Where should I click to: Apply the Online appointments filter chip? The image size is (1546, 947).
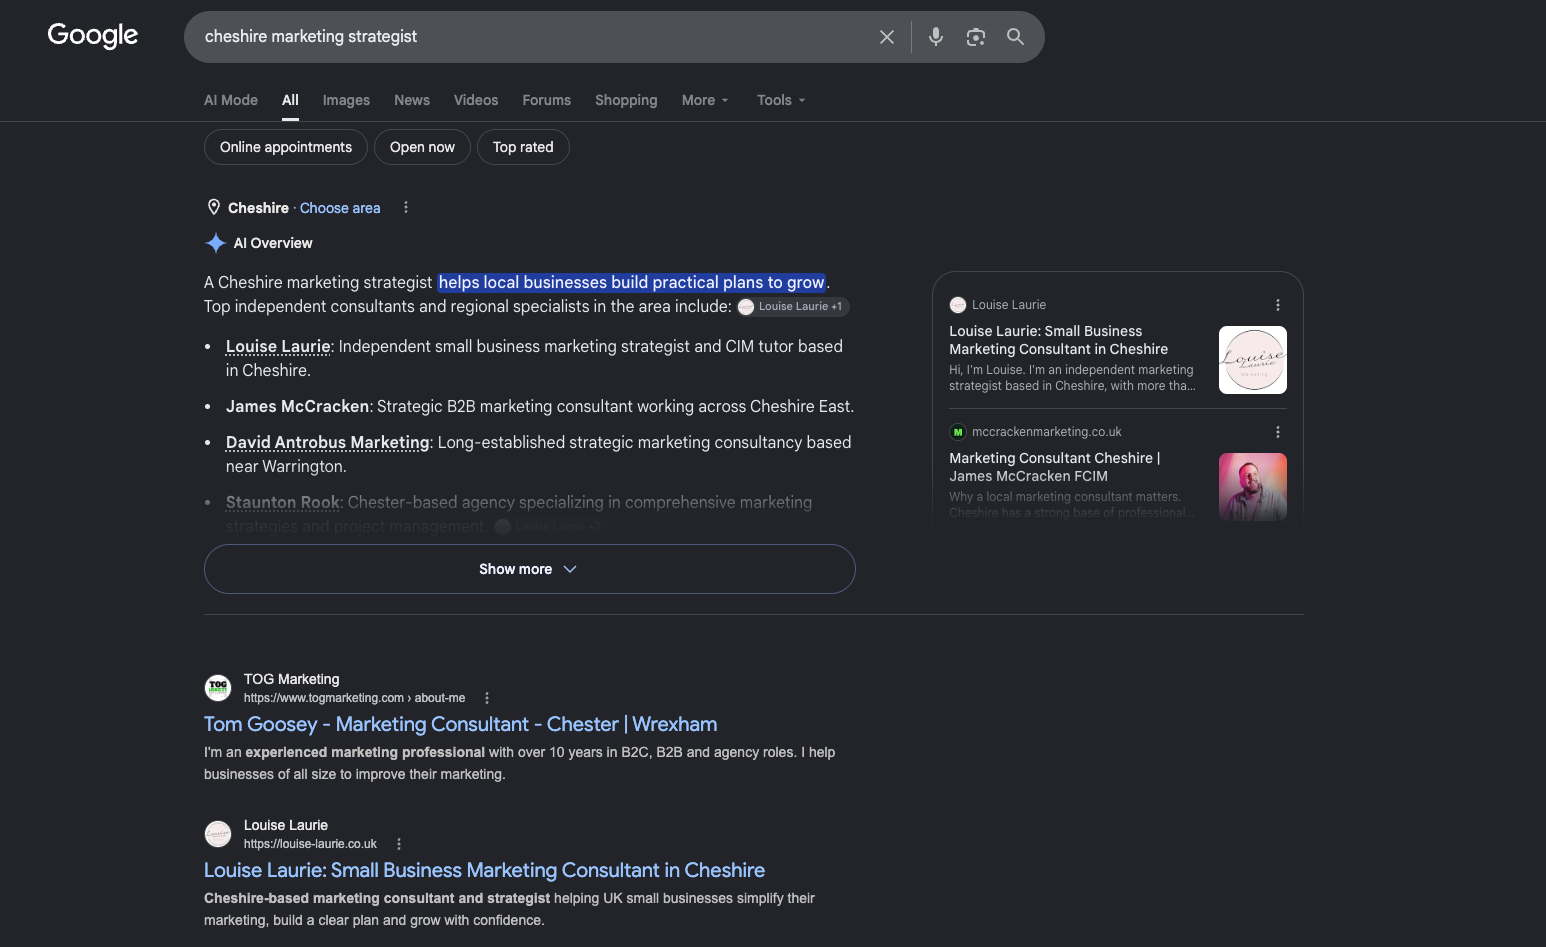[x=286, y=147]
